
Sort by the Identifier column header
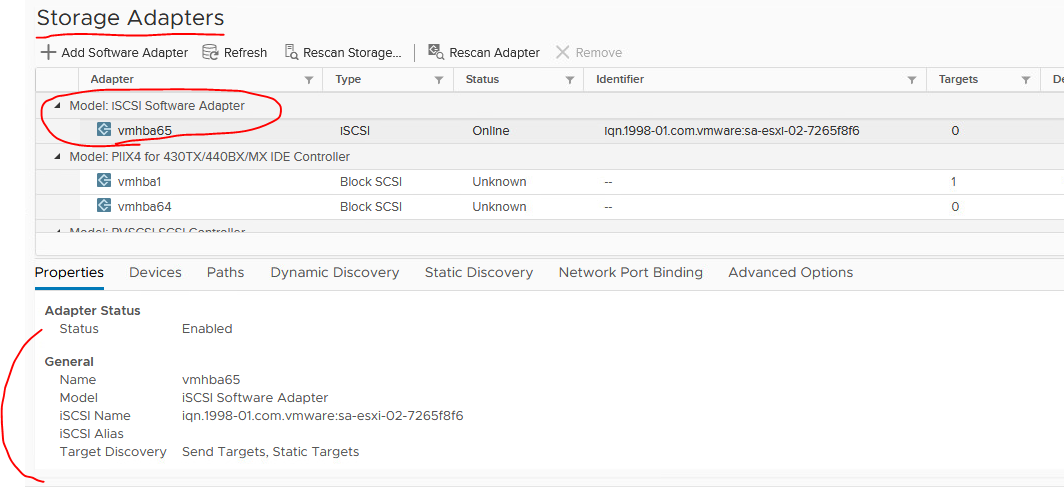[x=620, y=79]
